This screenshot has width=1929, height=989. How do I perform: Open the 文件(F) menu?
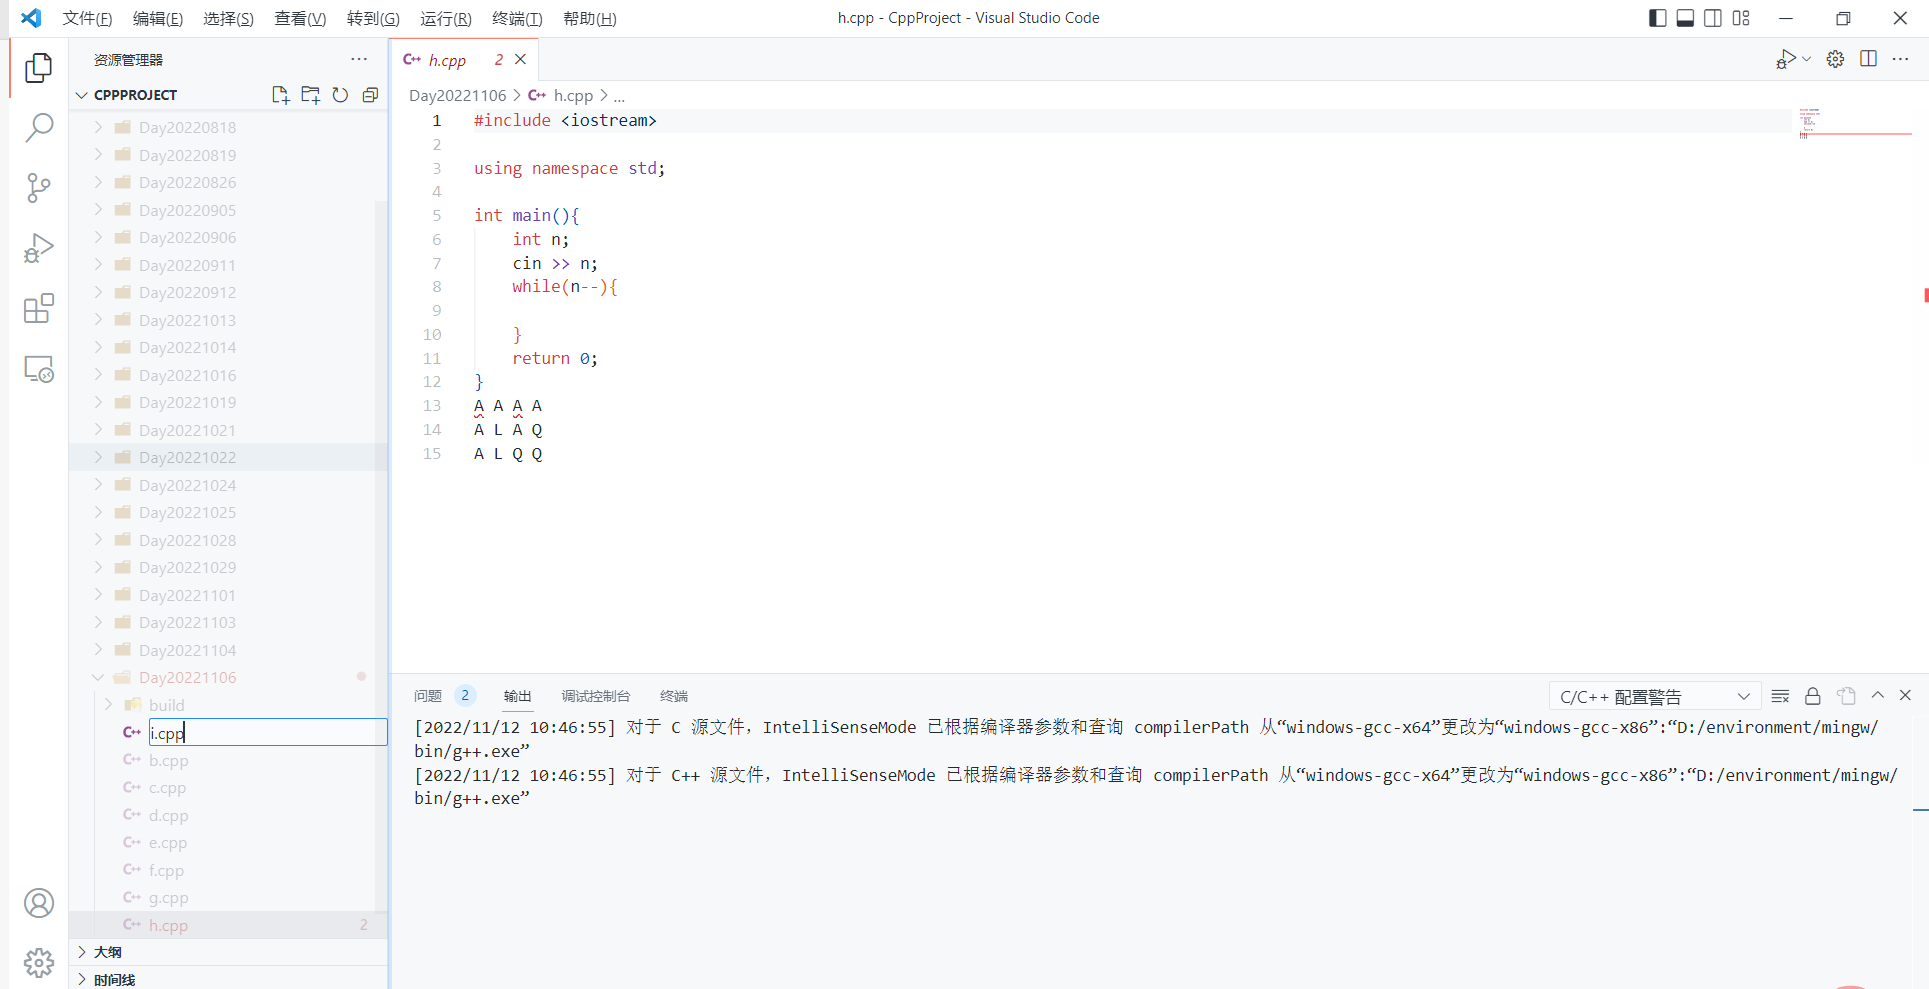(87, 18)
